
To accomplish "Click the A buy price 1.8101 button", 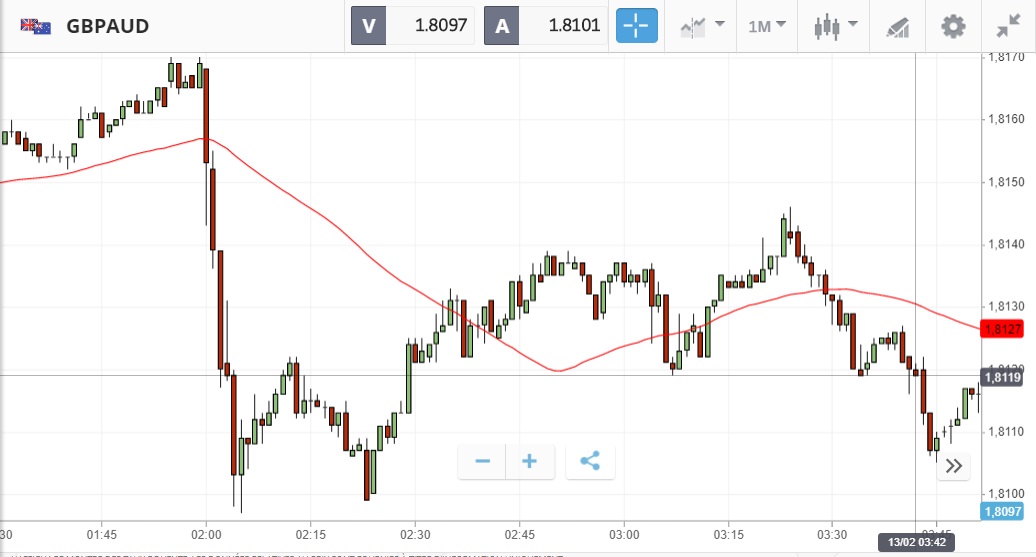I will click(545, 26).
